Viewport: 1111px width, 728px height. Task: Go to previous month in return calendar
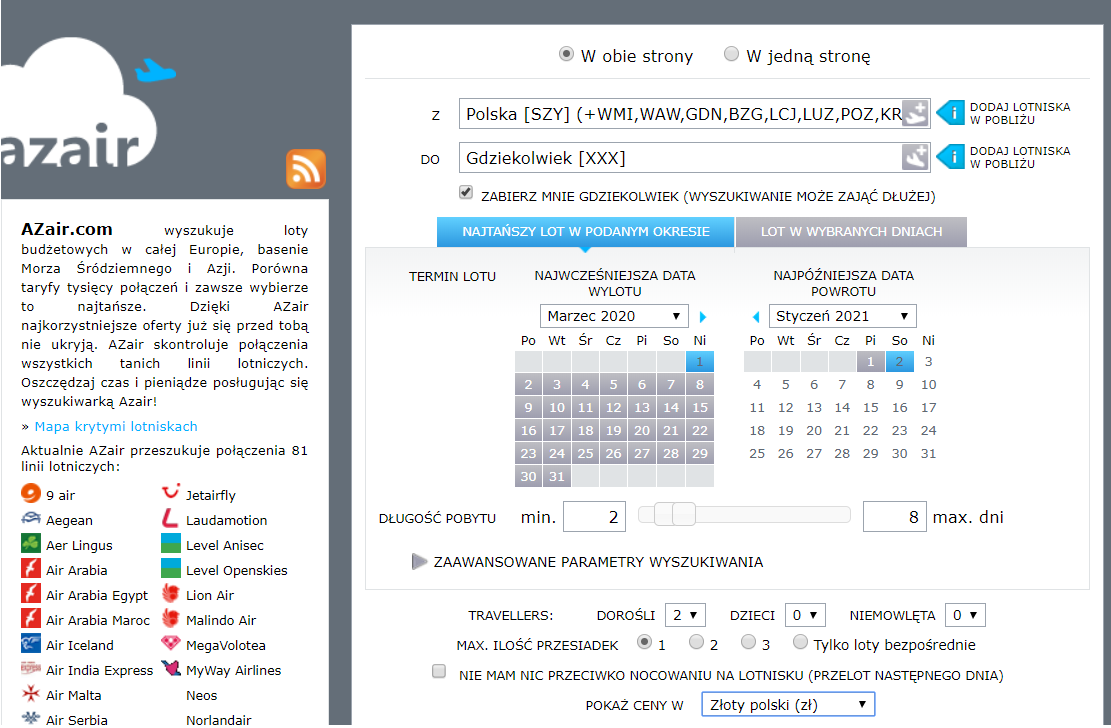click(756, 317)
